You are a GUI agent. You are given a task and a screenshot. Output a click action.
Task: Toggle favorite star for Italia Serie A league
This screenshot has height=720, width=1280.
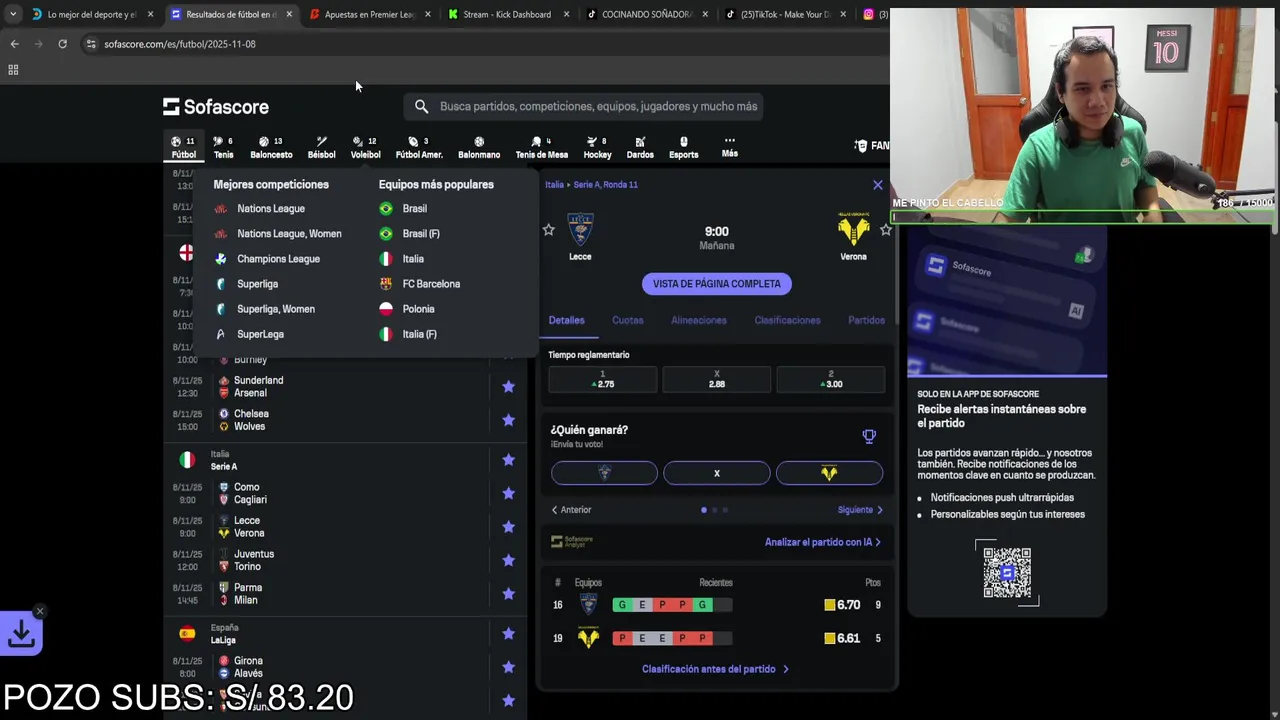[508, 460]
